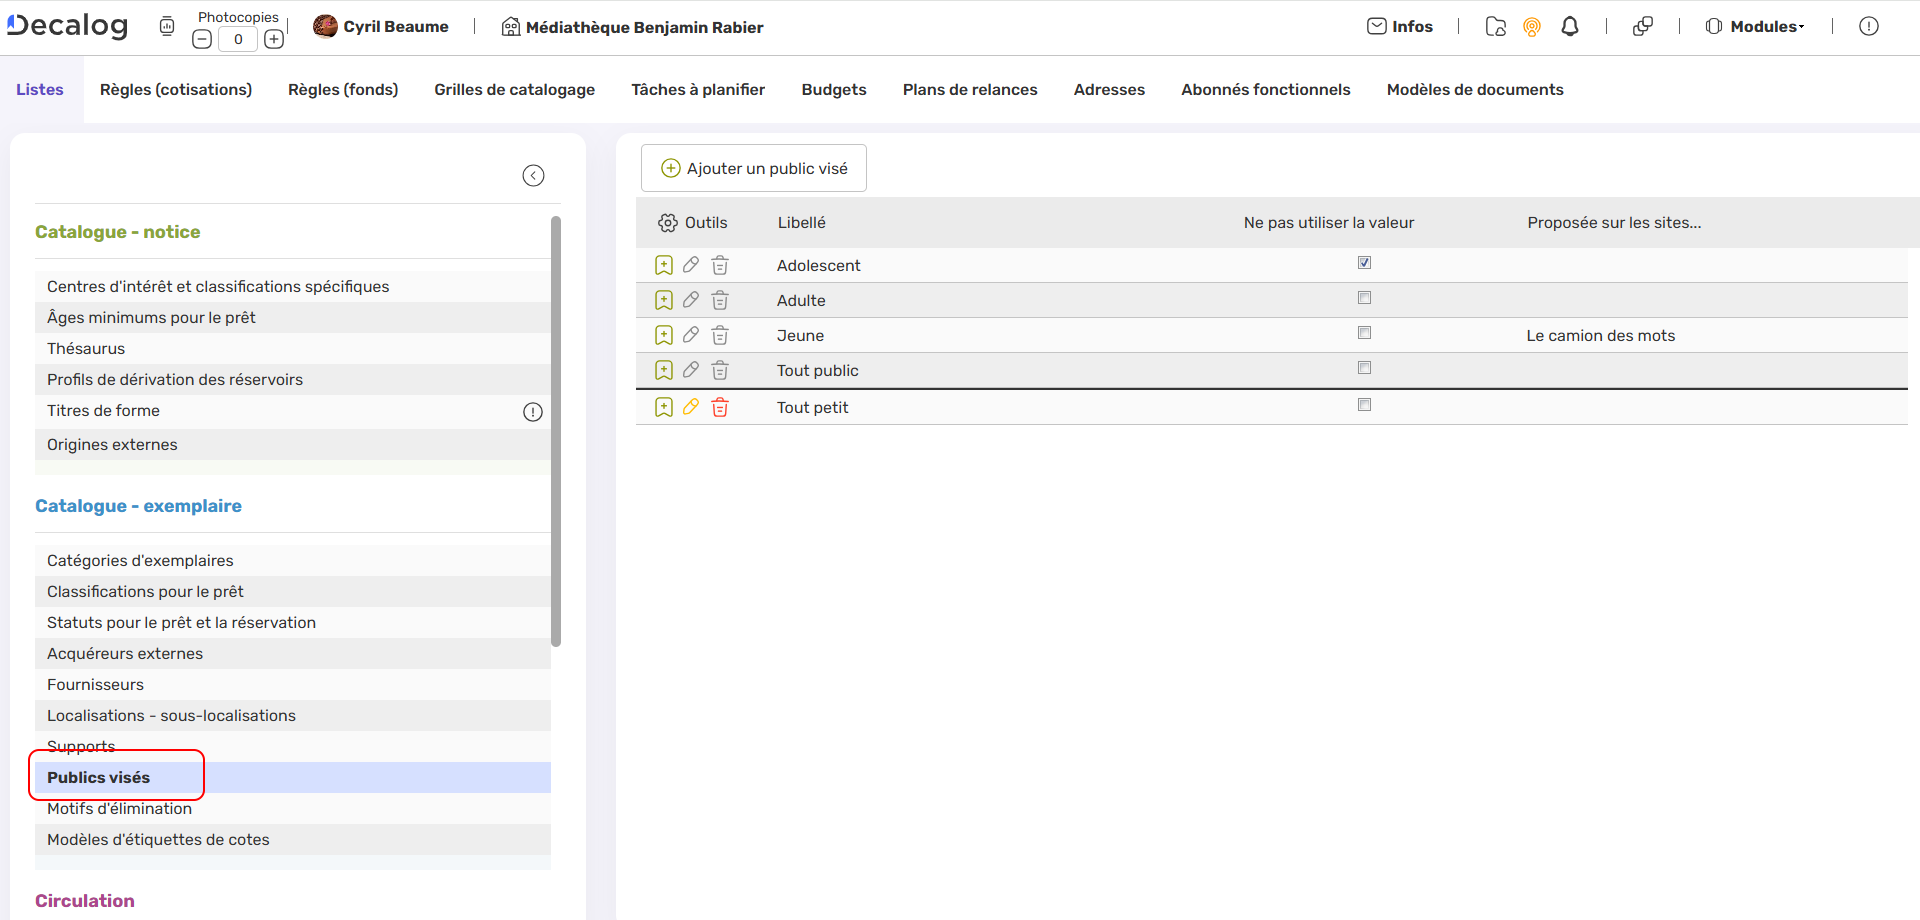The image size is (1920, 920).
Task: Collapse the left panel with the chevron
Action: [x=533, y=175]
